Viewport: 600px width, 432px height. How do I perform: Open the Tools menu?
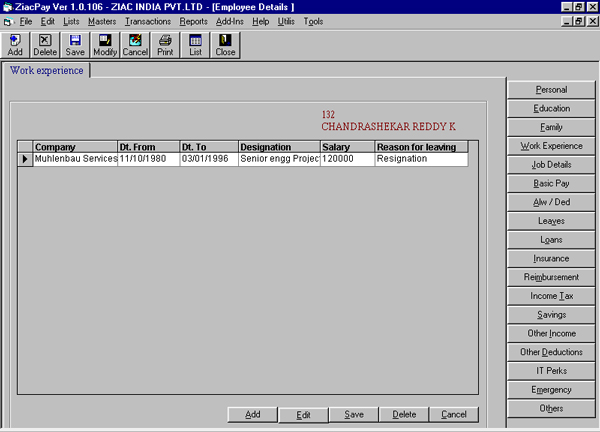313,21
